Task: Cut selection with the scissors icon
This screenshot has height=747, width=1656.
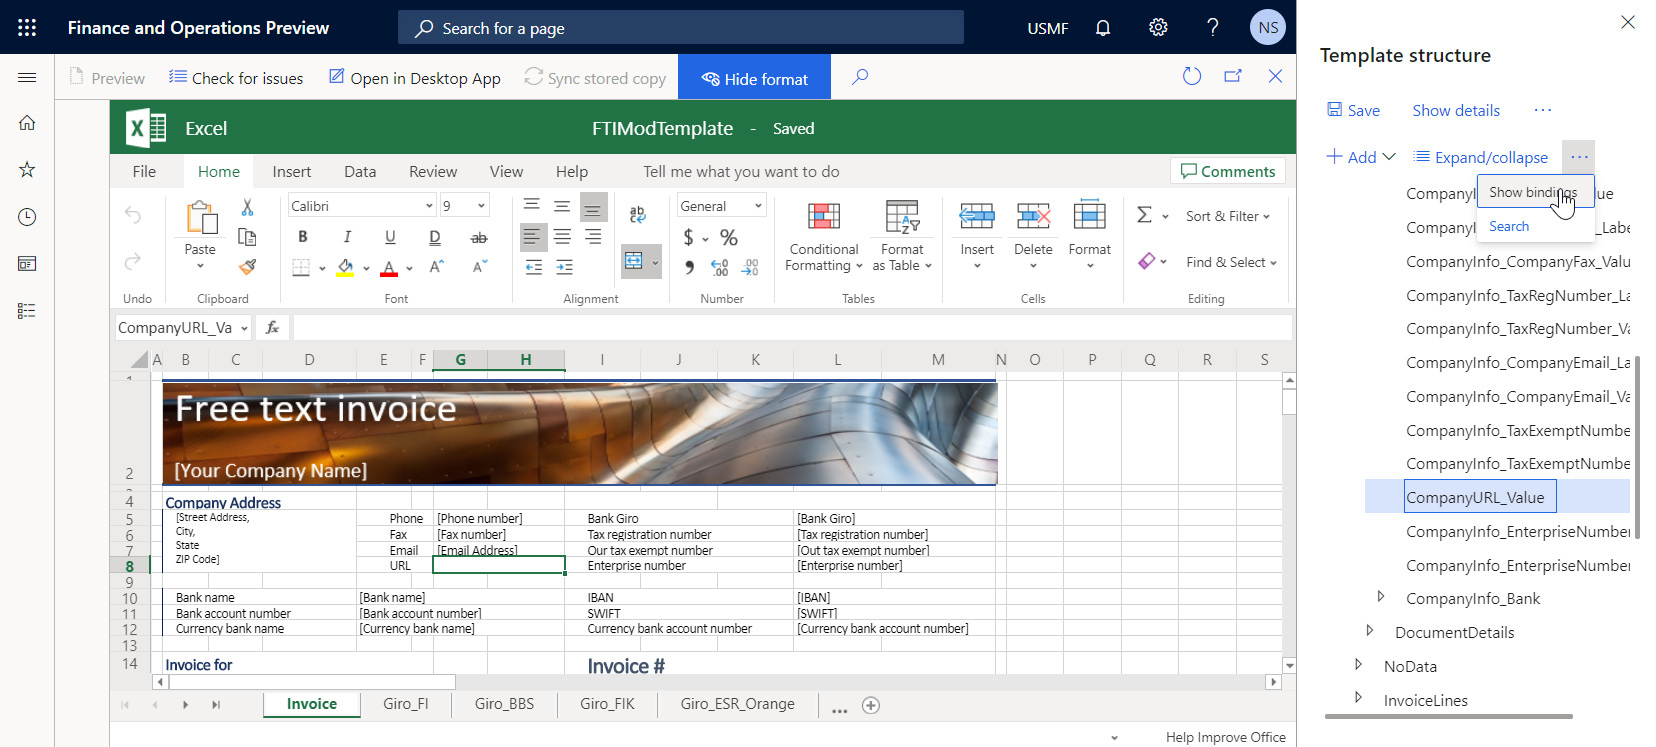Action: [x=247, y=207]
